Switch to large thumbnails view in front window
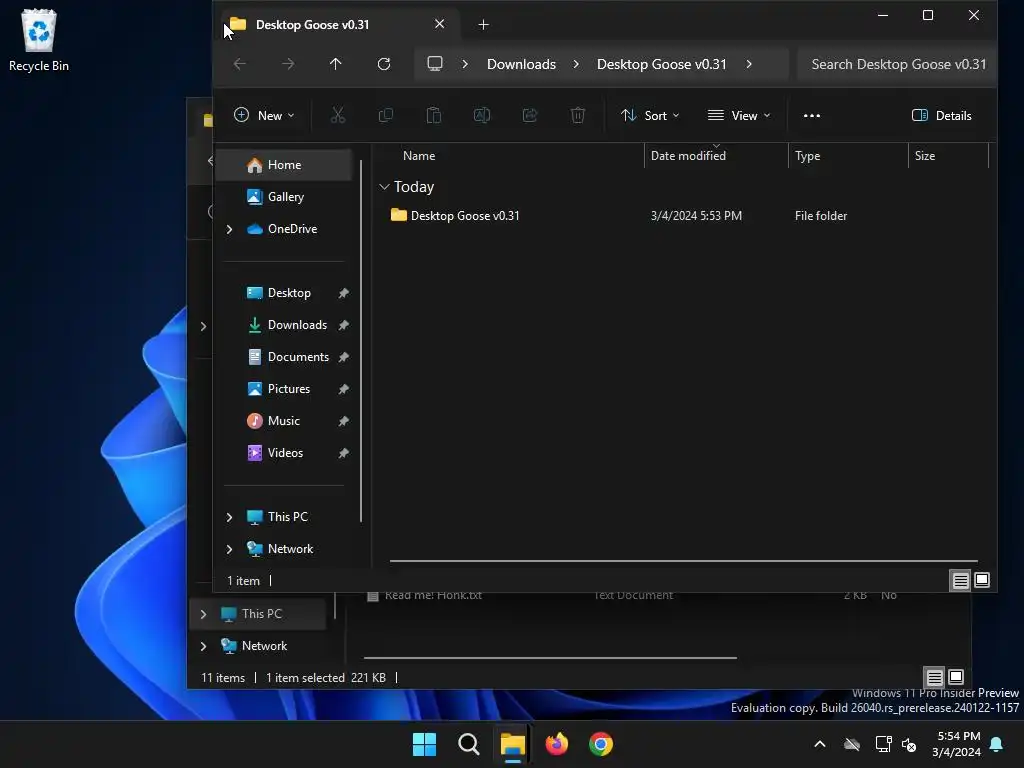The width and height of the screenshot is (1024, 768). [982, 580]
